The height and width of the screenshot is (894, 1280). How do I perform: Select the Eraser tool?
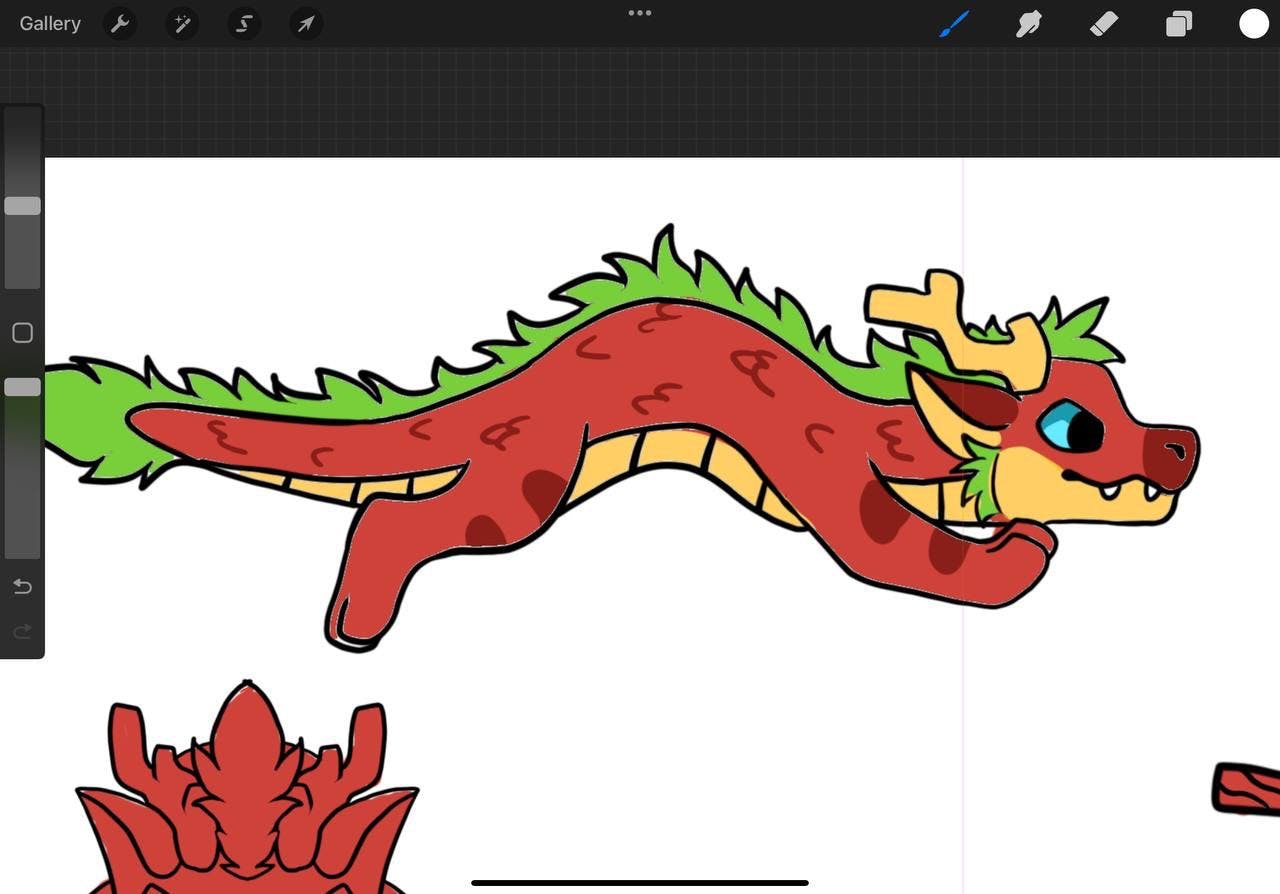click(1104, 24)
